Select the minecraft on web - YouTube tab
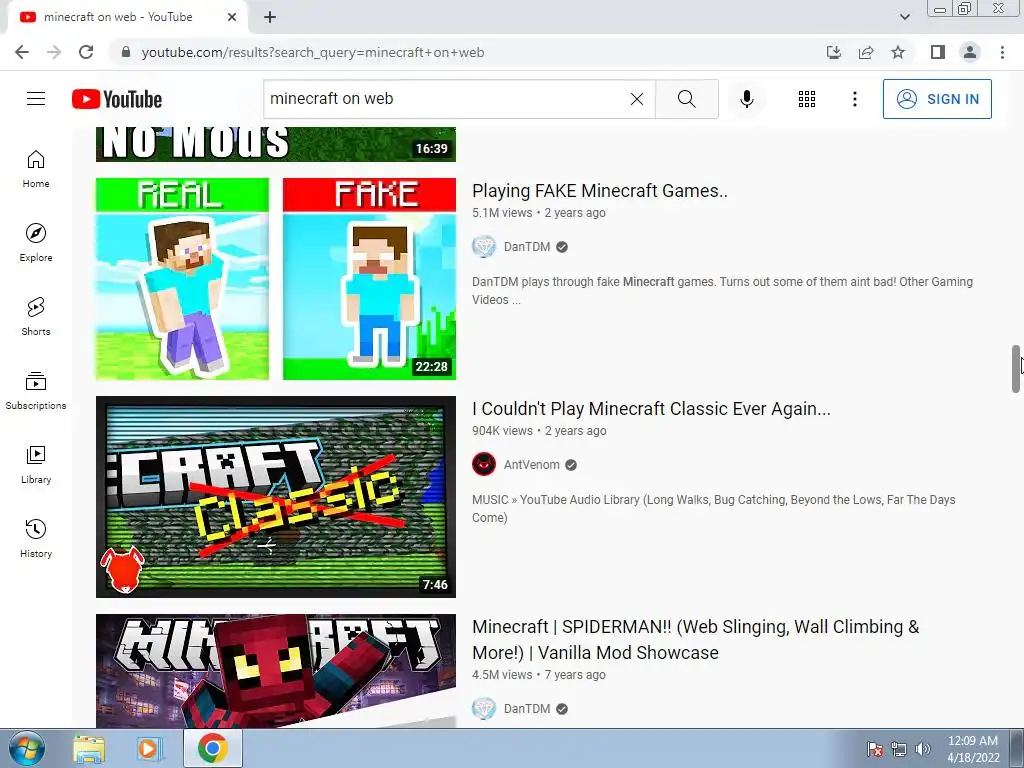Image resolution: width=1024 pixels, height=768 pixels. pyautogui.click(x=128, y=17)
